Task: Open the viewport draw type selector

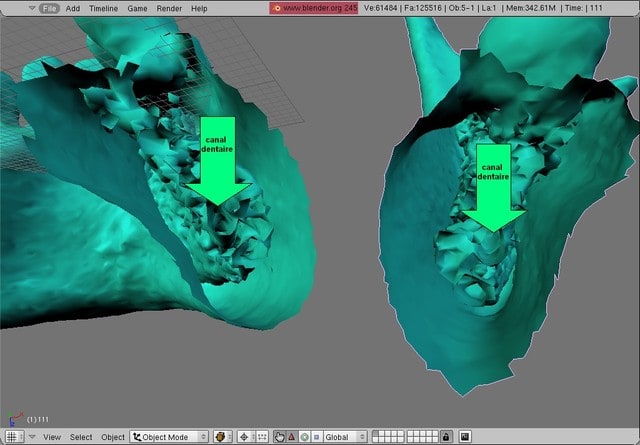Action: click(223, 437)
